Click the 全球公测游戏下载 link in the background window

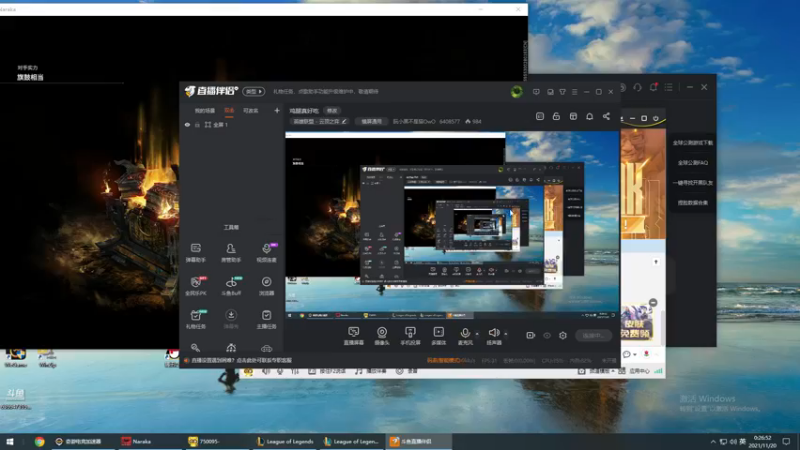(692, 143)
